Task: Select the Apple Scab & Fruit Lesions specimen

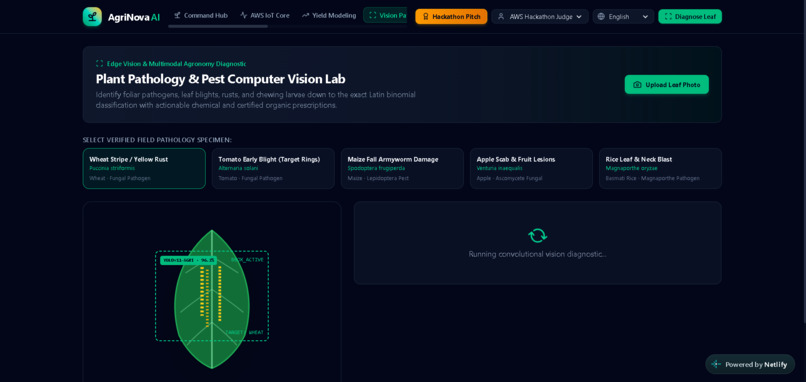Action: 531,168
